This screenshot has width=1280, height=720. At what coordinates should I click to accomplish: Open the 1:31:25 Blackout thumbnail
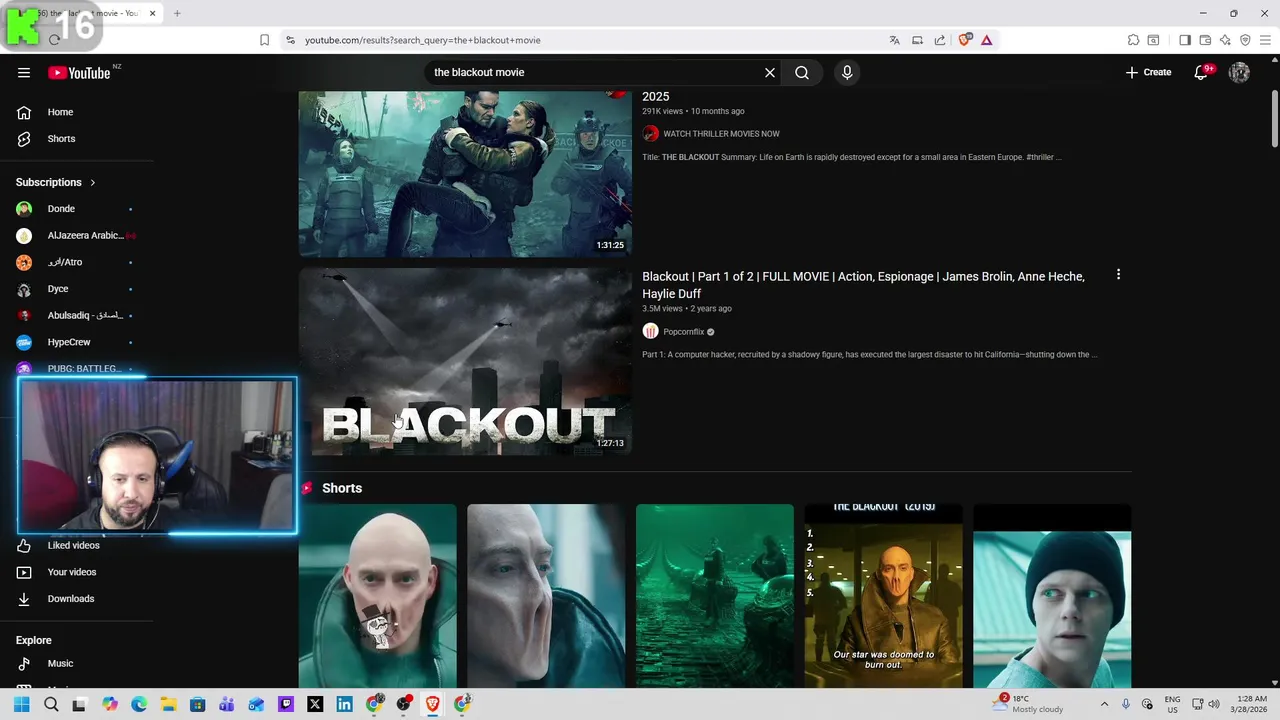click(465, 174)
